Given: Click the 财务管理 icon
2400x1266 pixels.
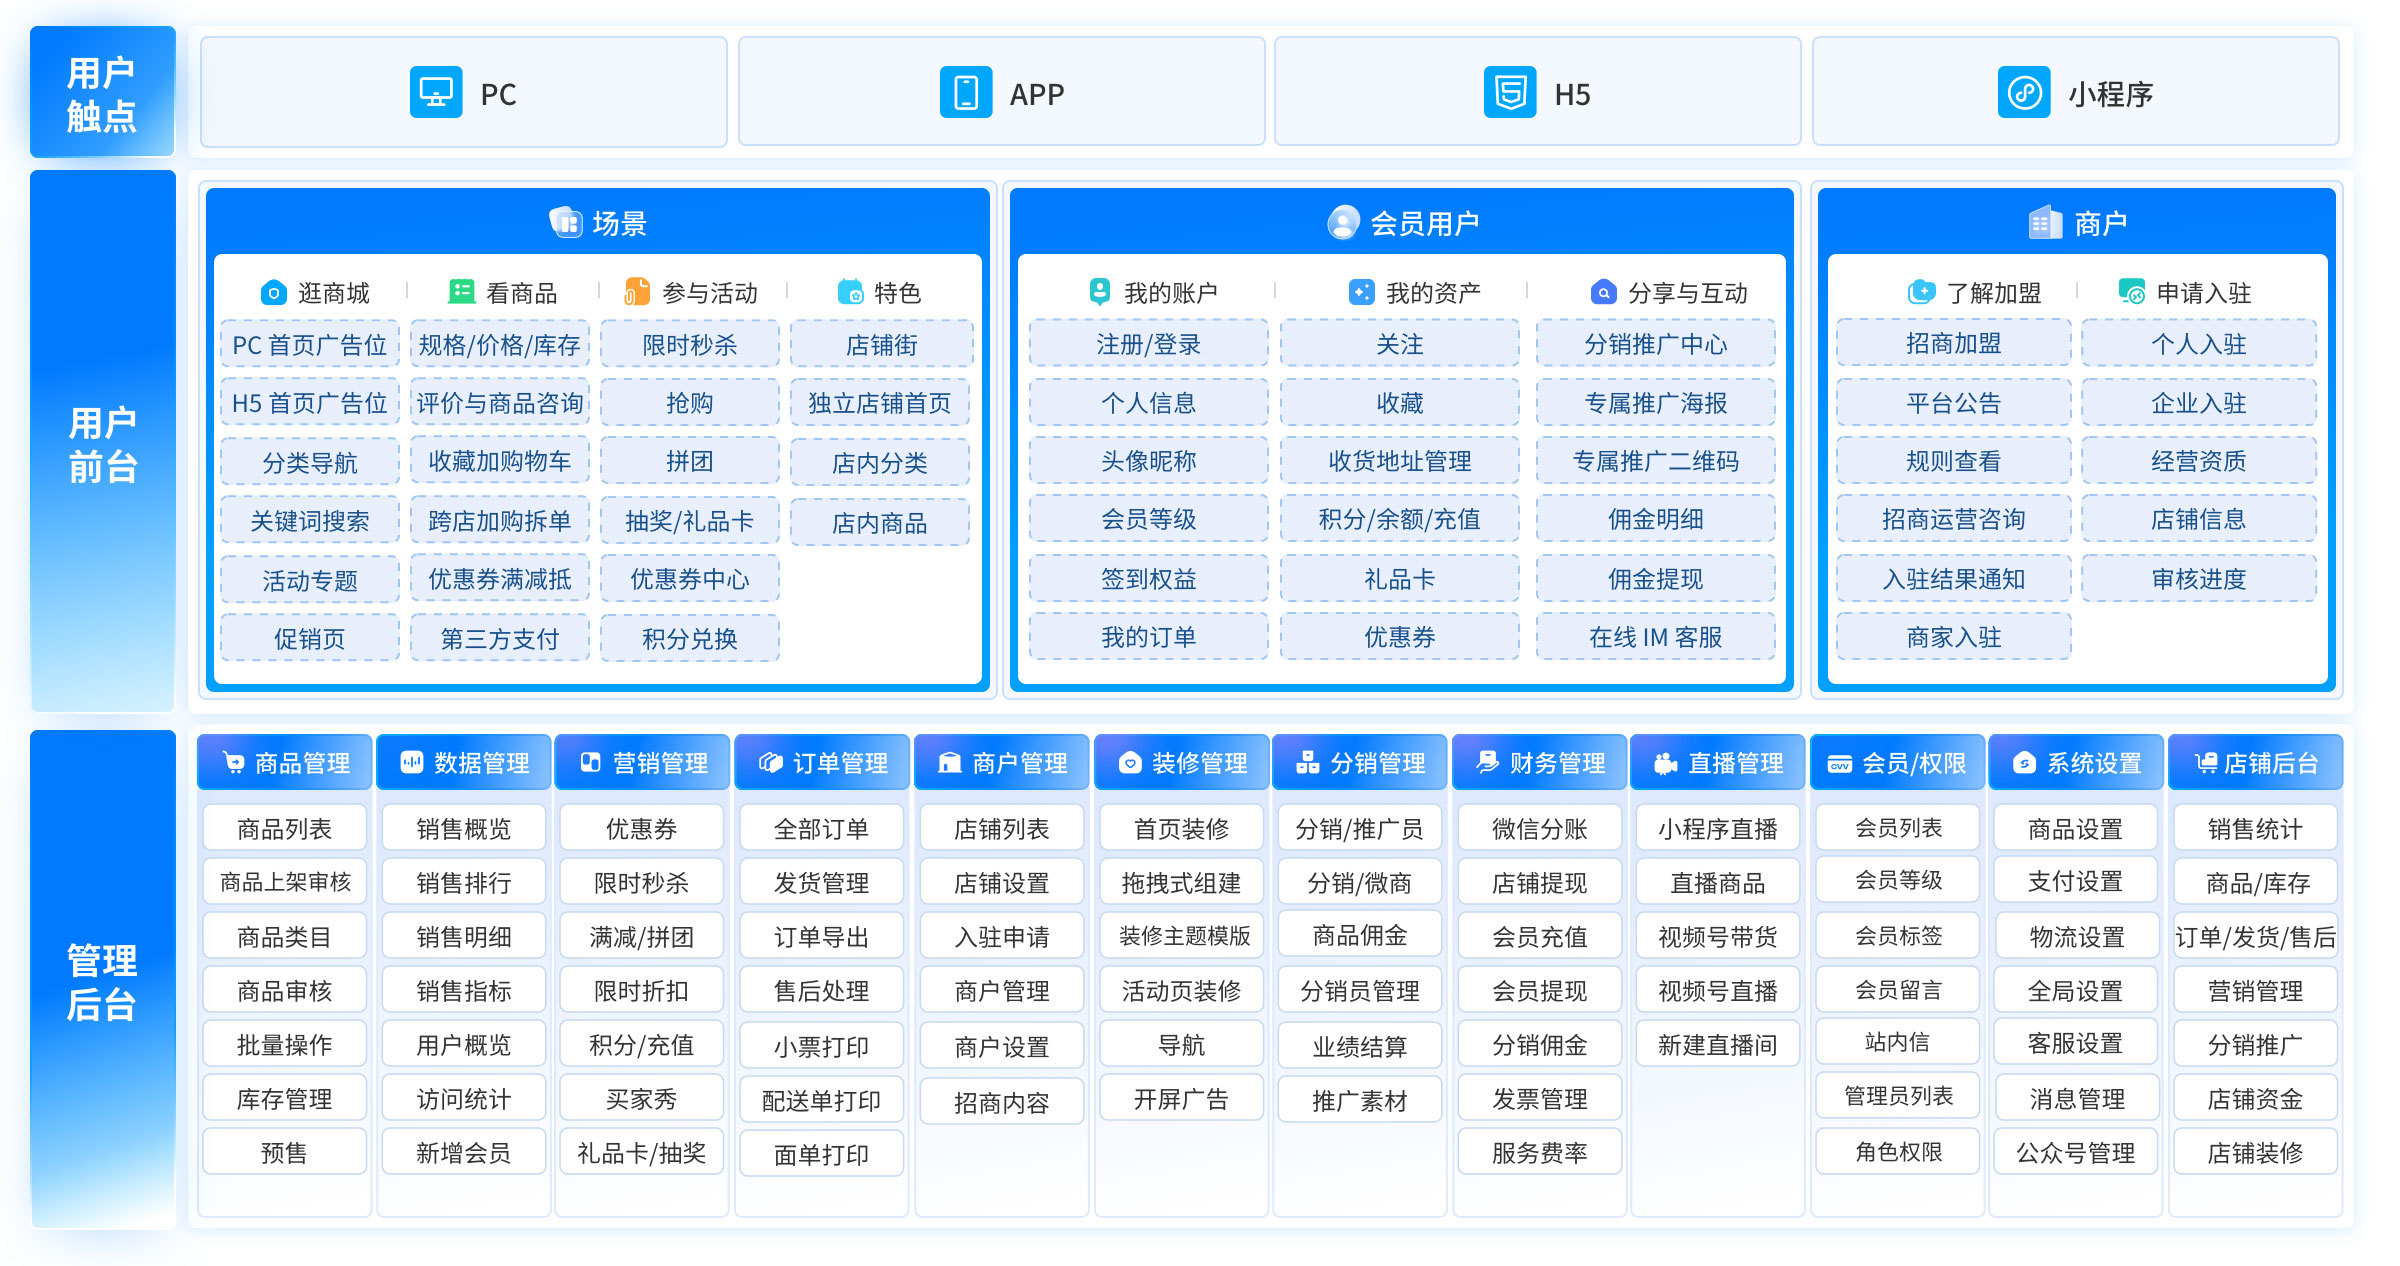Looking at the screenshot, I should 1487,763.
